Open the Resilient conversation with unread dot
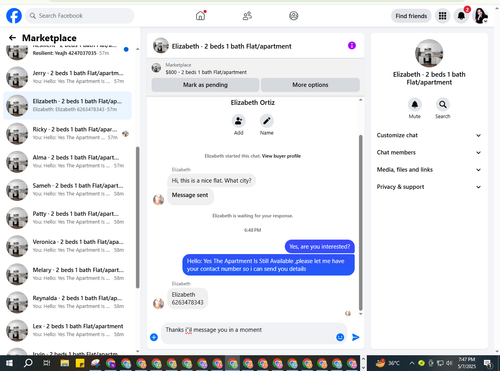Viewport: 500px width, 371px height. click(x=67, y=52)
